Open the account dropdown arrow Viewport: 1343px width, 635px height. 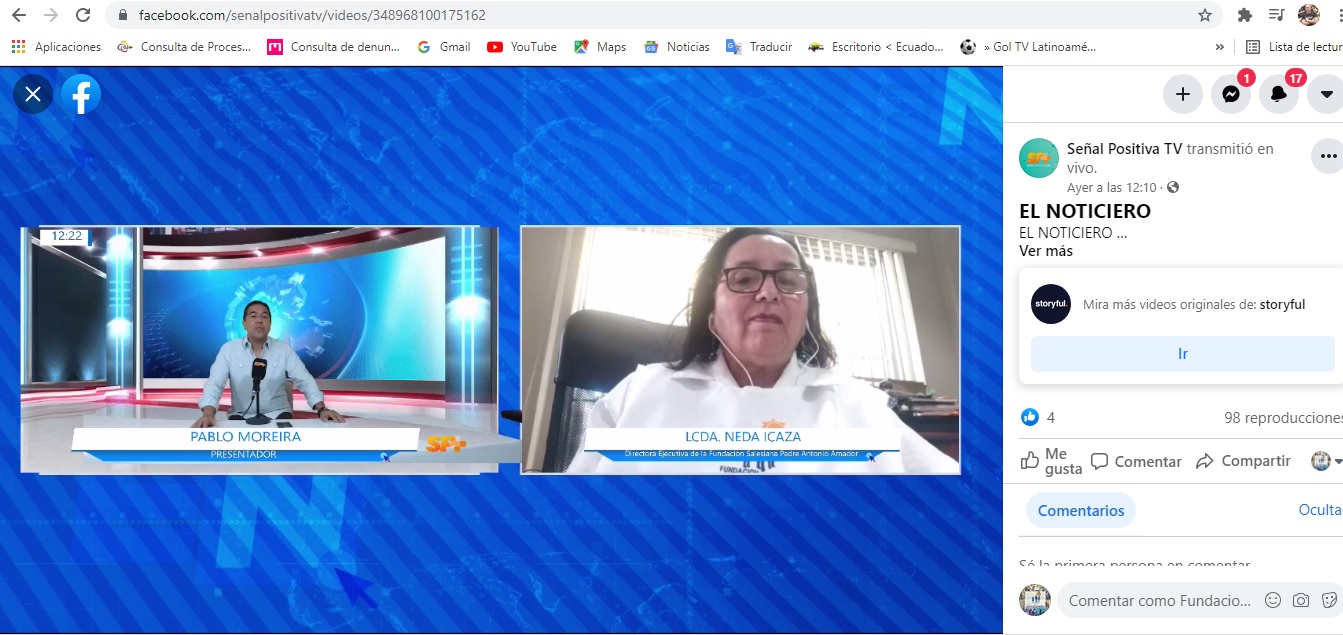point(1327,94)
